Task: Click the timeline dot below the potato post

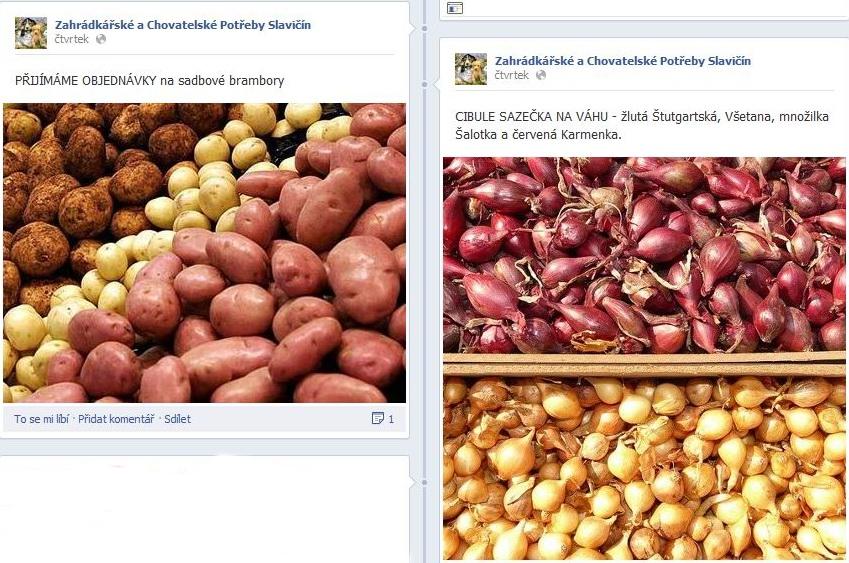Action: click(x=424, y=482)
